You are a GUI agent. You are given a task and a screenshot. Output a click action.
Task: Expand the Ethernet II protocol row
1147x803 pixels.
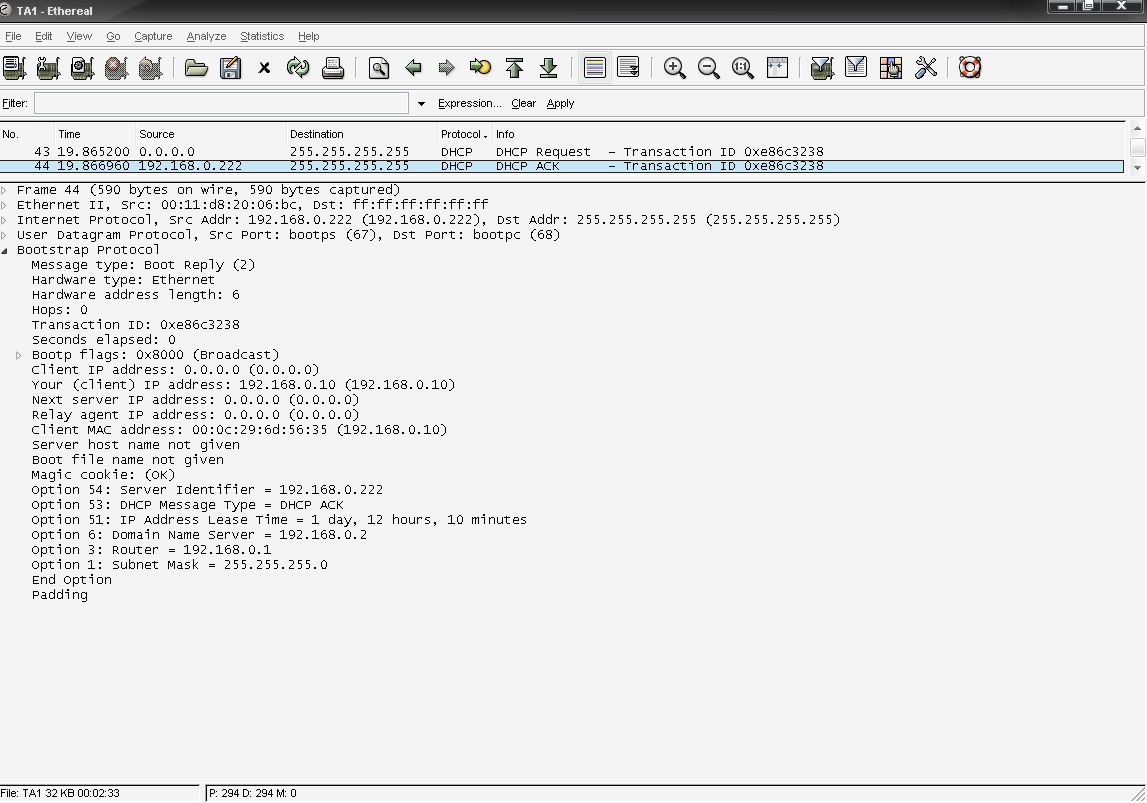[x=6, y=205]
